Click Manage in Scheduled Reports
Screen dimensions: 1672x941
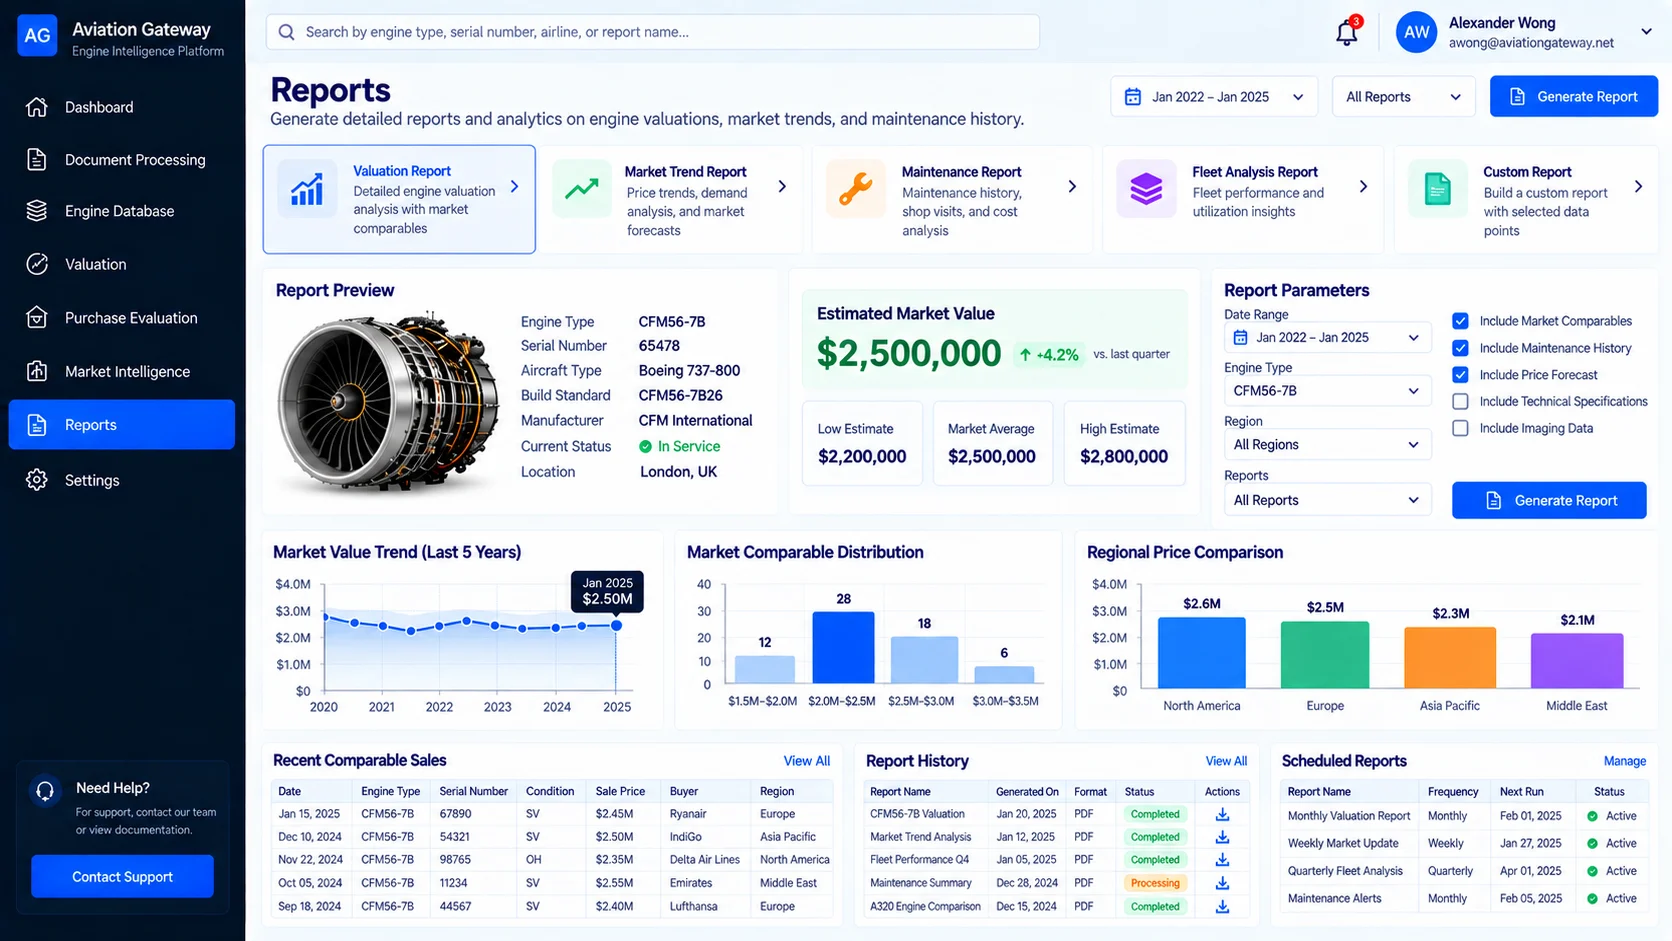point(1625,761)
